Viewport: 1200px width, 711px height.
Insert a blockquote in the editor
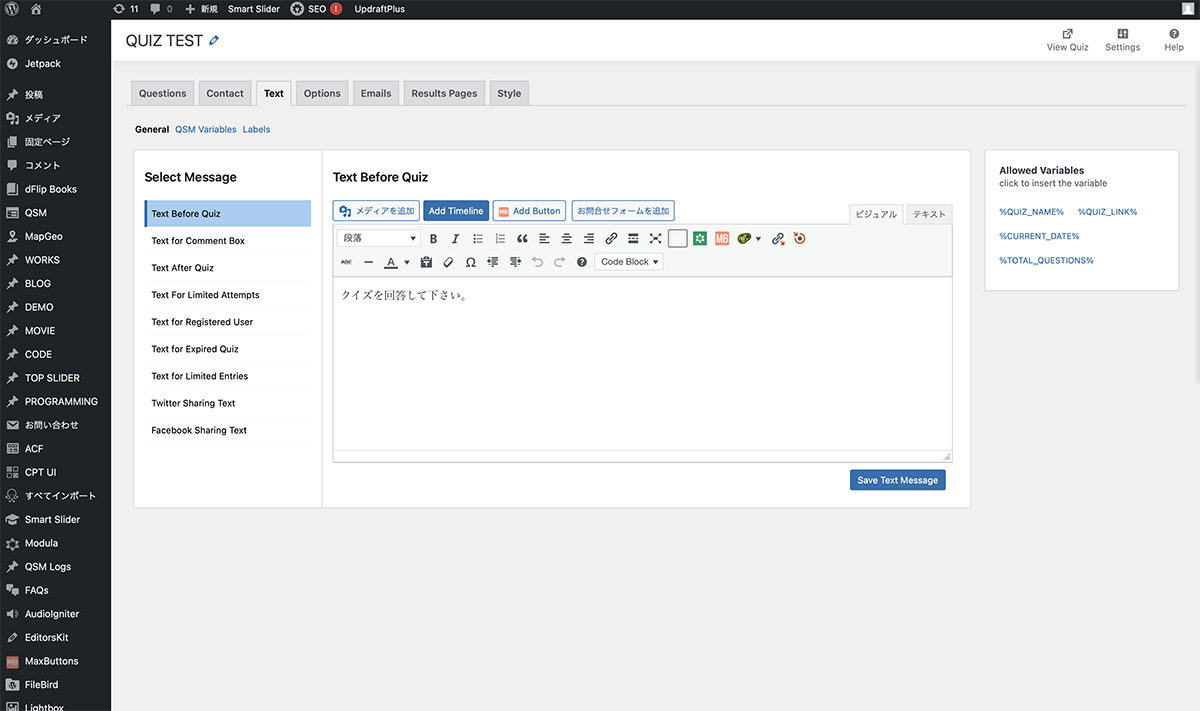click(x=522, y=239)
